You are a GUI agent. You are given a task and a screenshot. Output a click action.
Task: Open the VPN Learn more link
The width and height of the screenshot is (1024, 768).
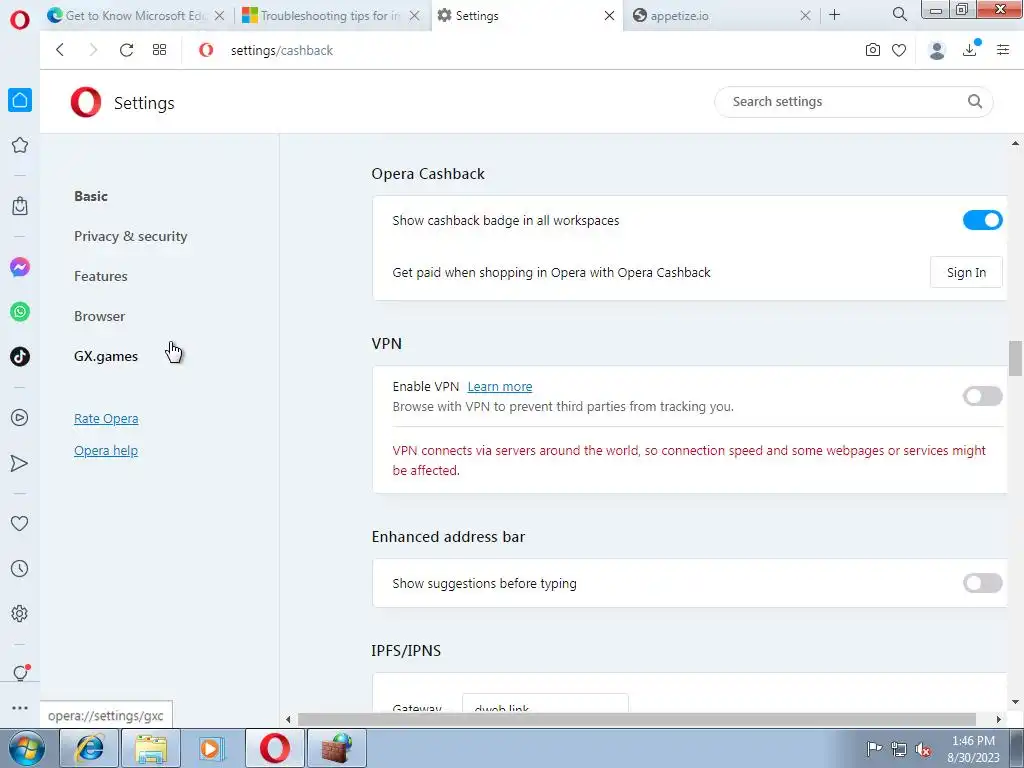[x=500, y=387]
